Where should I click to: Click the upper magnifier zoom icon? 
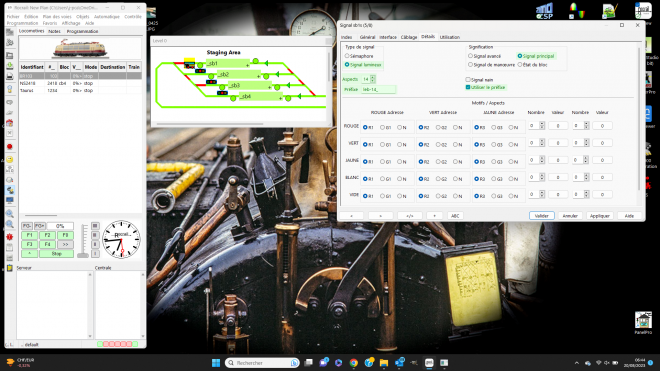(x=10, y=214)
